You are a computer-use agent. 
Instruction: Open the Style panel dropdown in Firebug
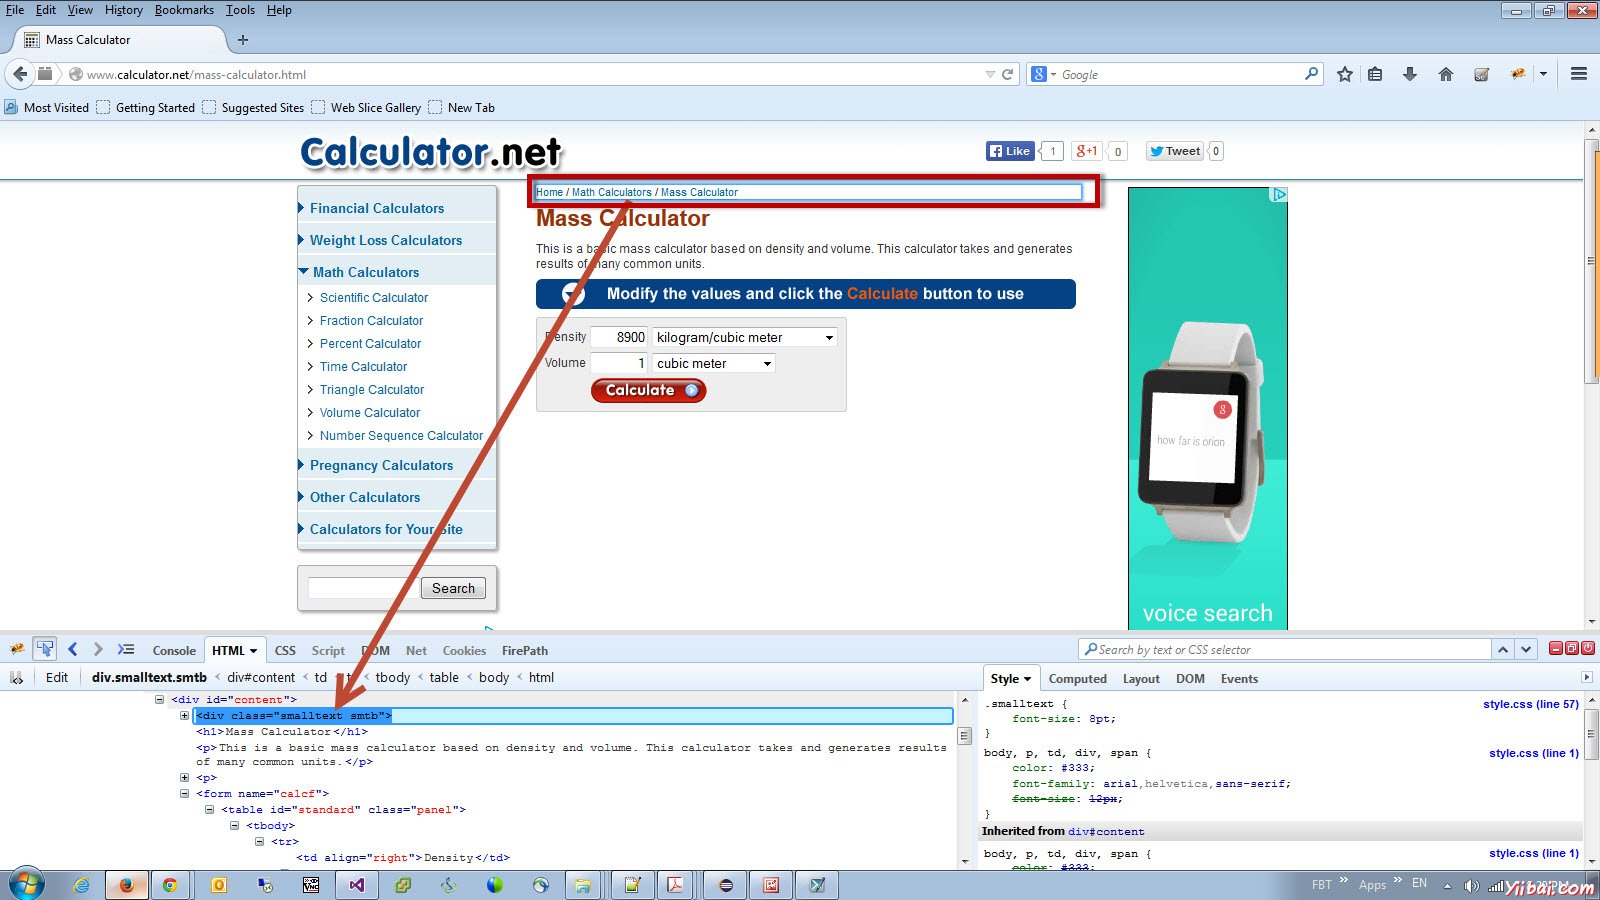pyautogui.click(x=1028, y=678)
